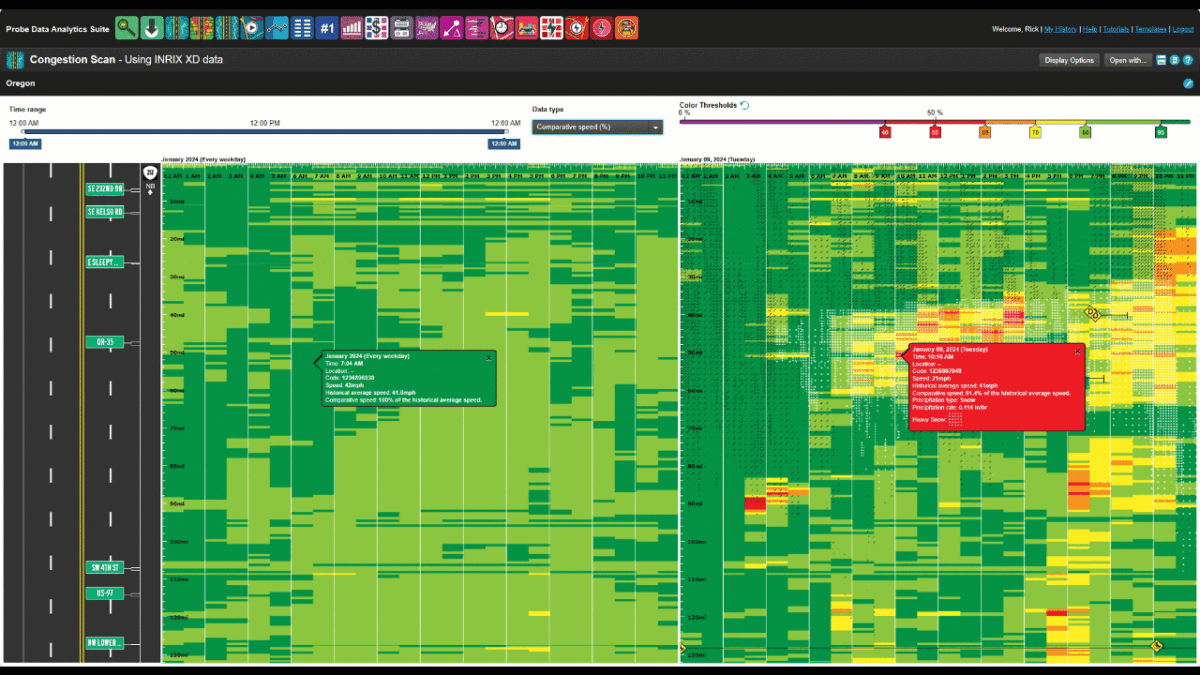Click the red 40 color threshold handle

coord(885,132)
